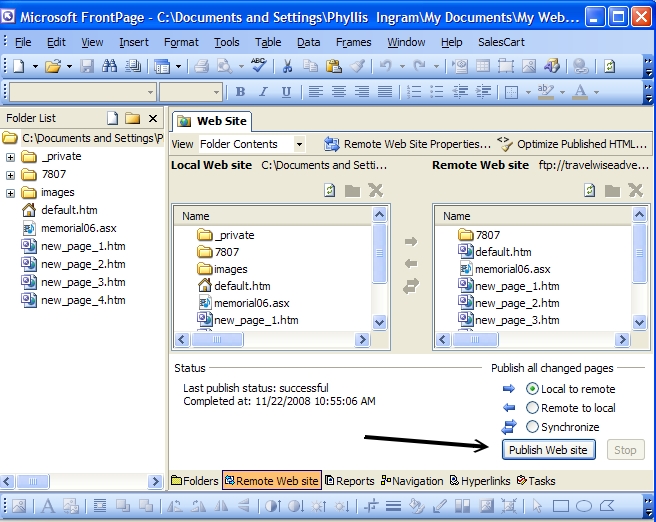This screenshot has width=656, height=522.
Task: Click the Copy icon
Action: [x=310, y=66]
